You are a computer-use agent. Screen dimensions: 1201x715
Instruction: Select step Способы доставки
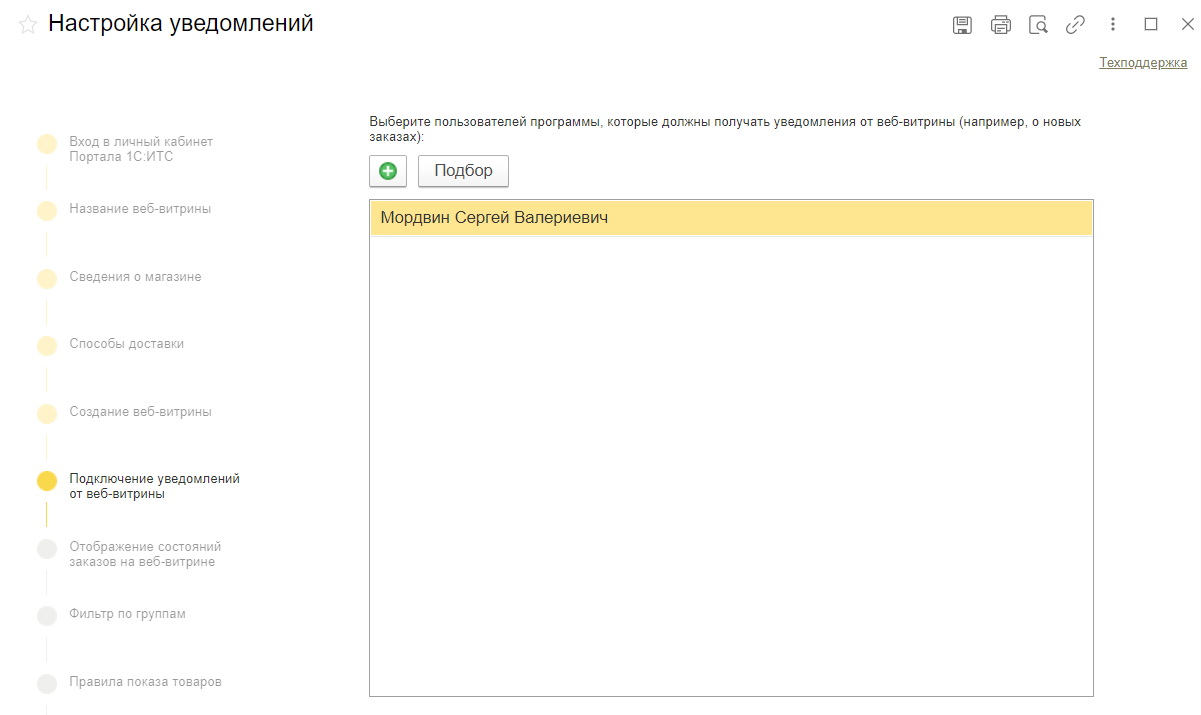point(126,344)
